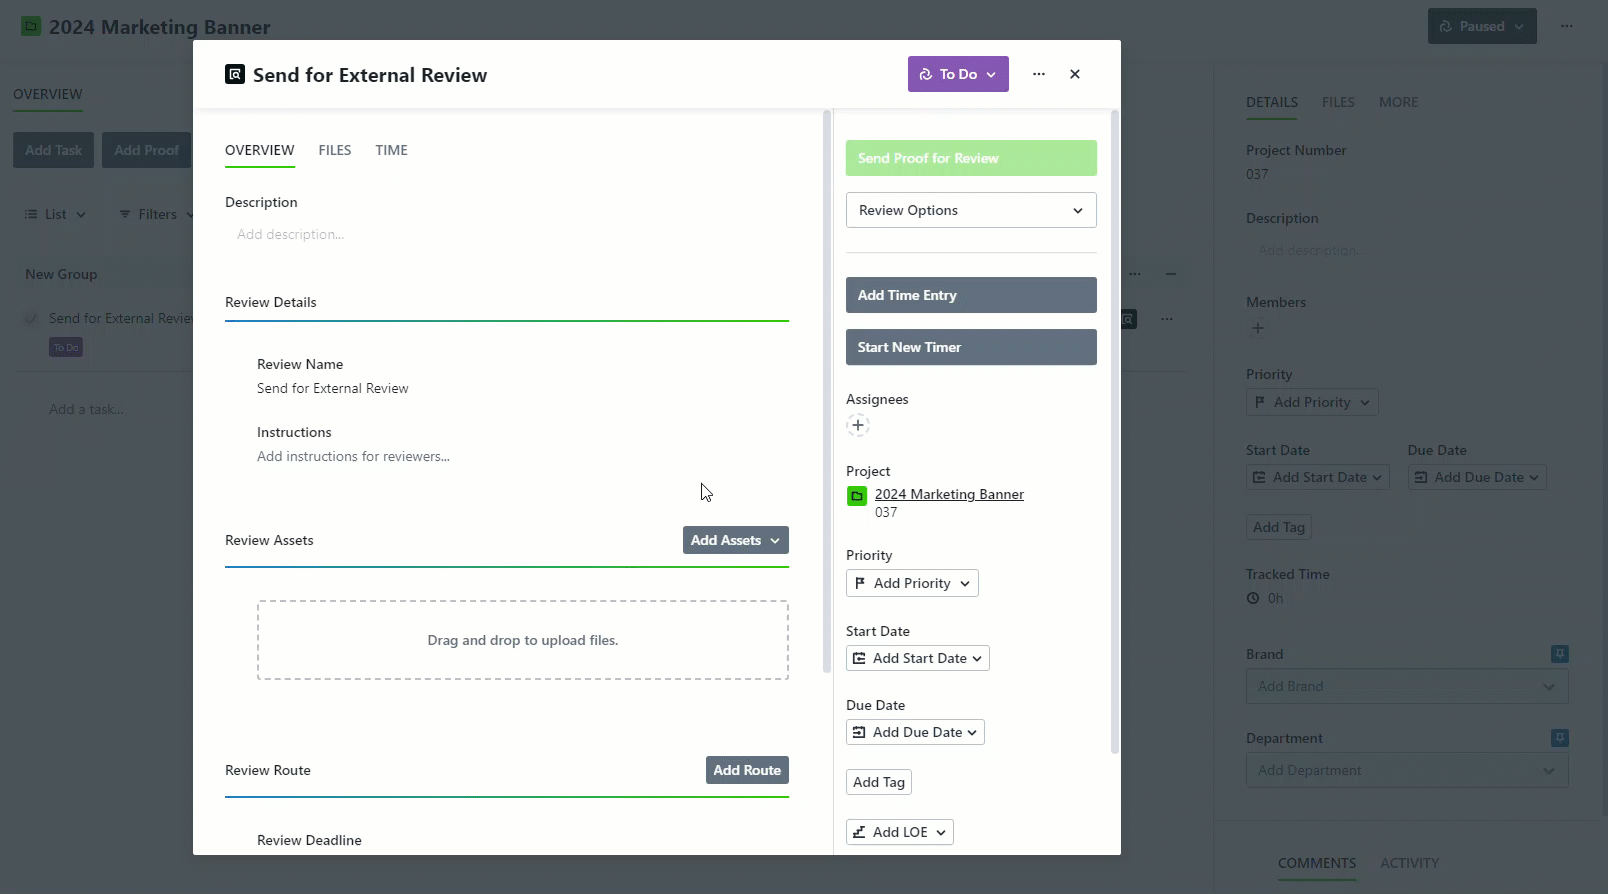Viewport: 1608px width, 894px height.
Task: Select the modal's OVERVIEW tab
Action: click(x=260, y=150)
